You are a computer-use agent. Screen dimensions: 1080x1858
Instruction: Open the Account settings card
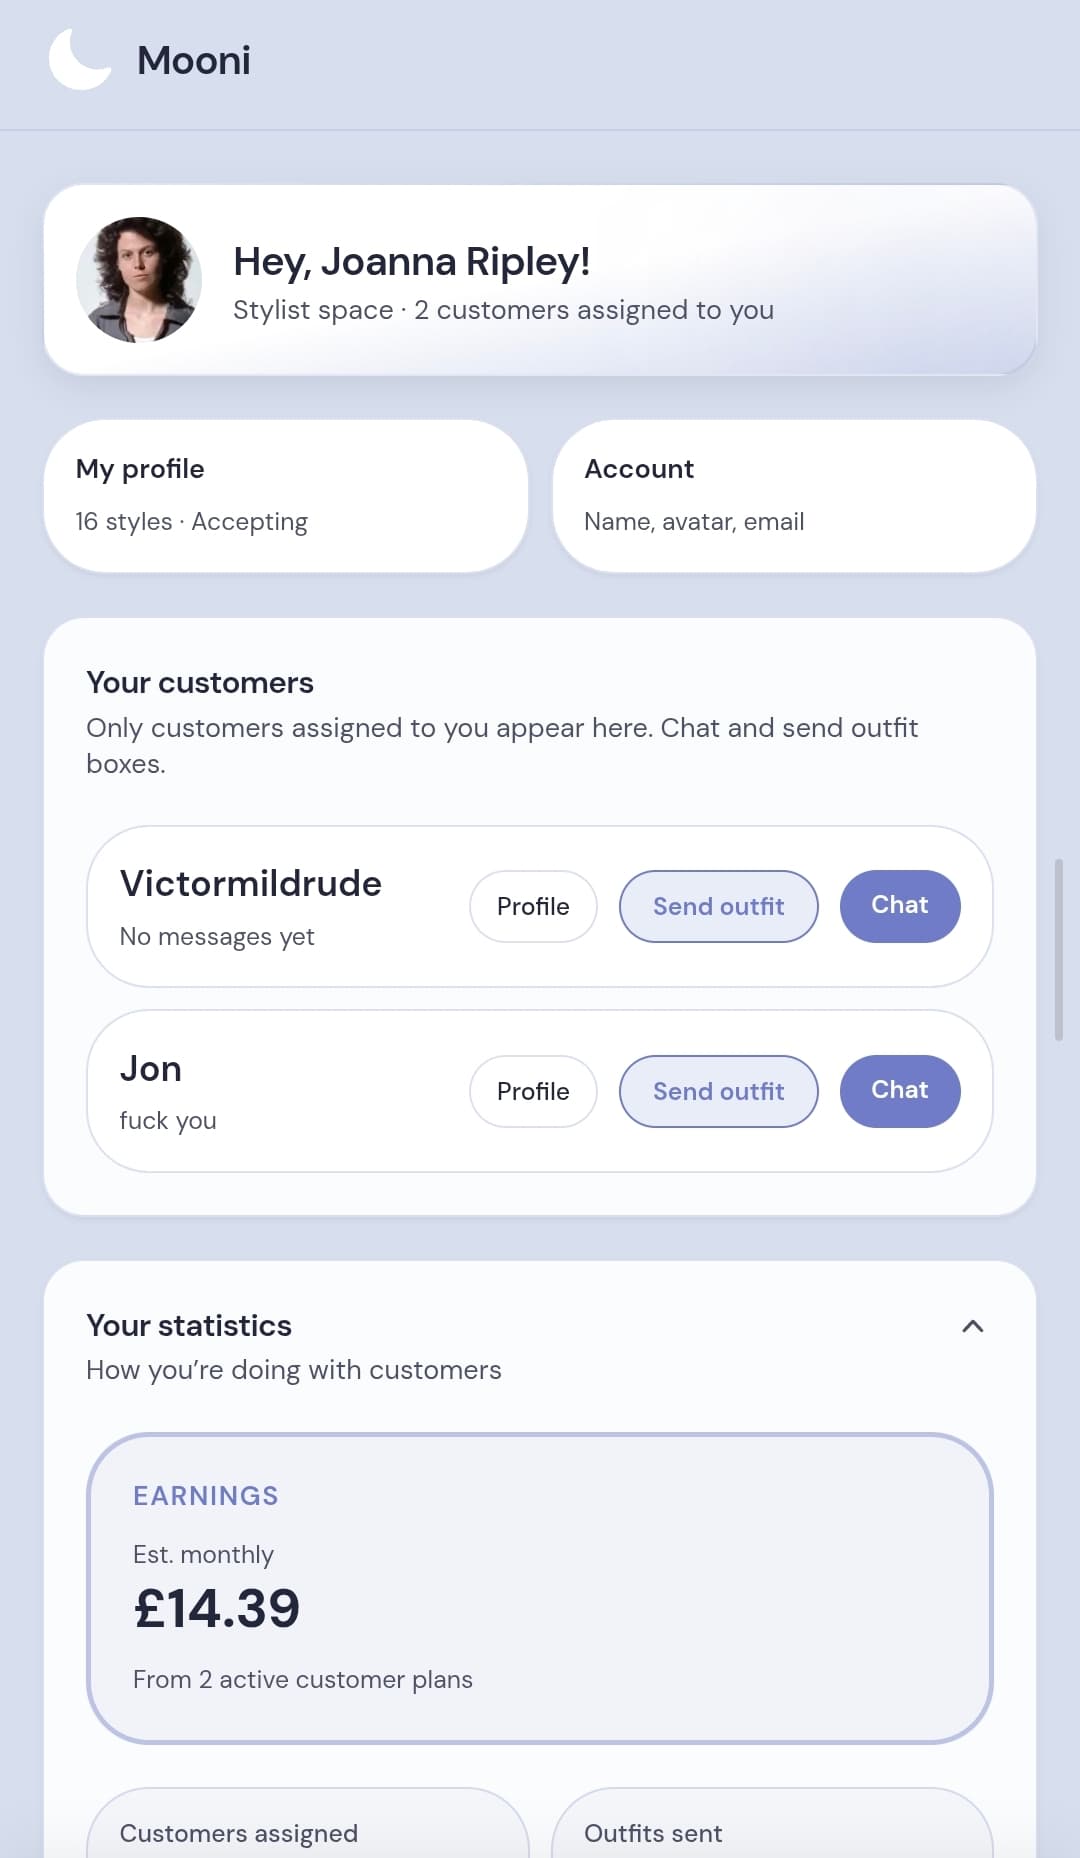794,496
